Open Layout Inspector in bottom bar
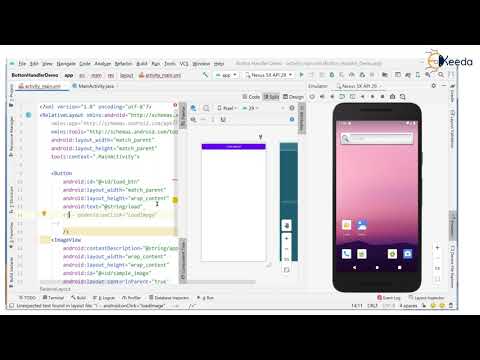 point(426,298)
